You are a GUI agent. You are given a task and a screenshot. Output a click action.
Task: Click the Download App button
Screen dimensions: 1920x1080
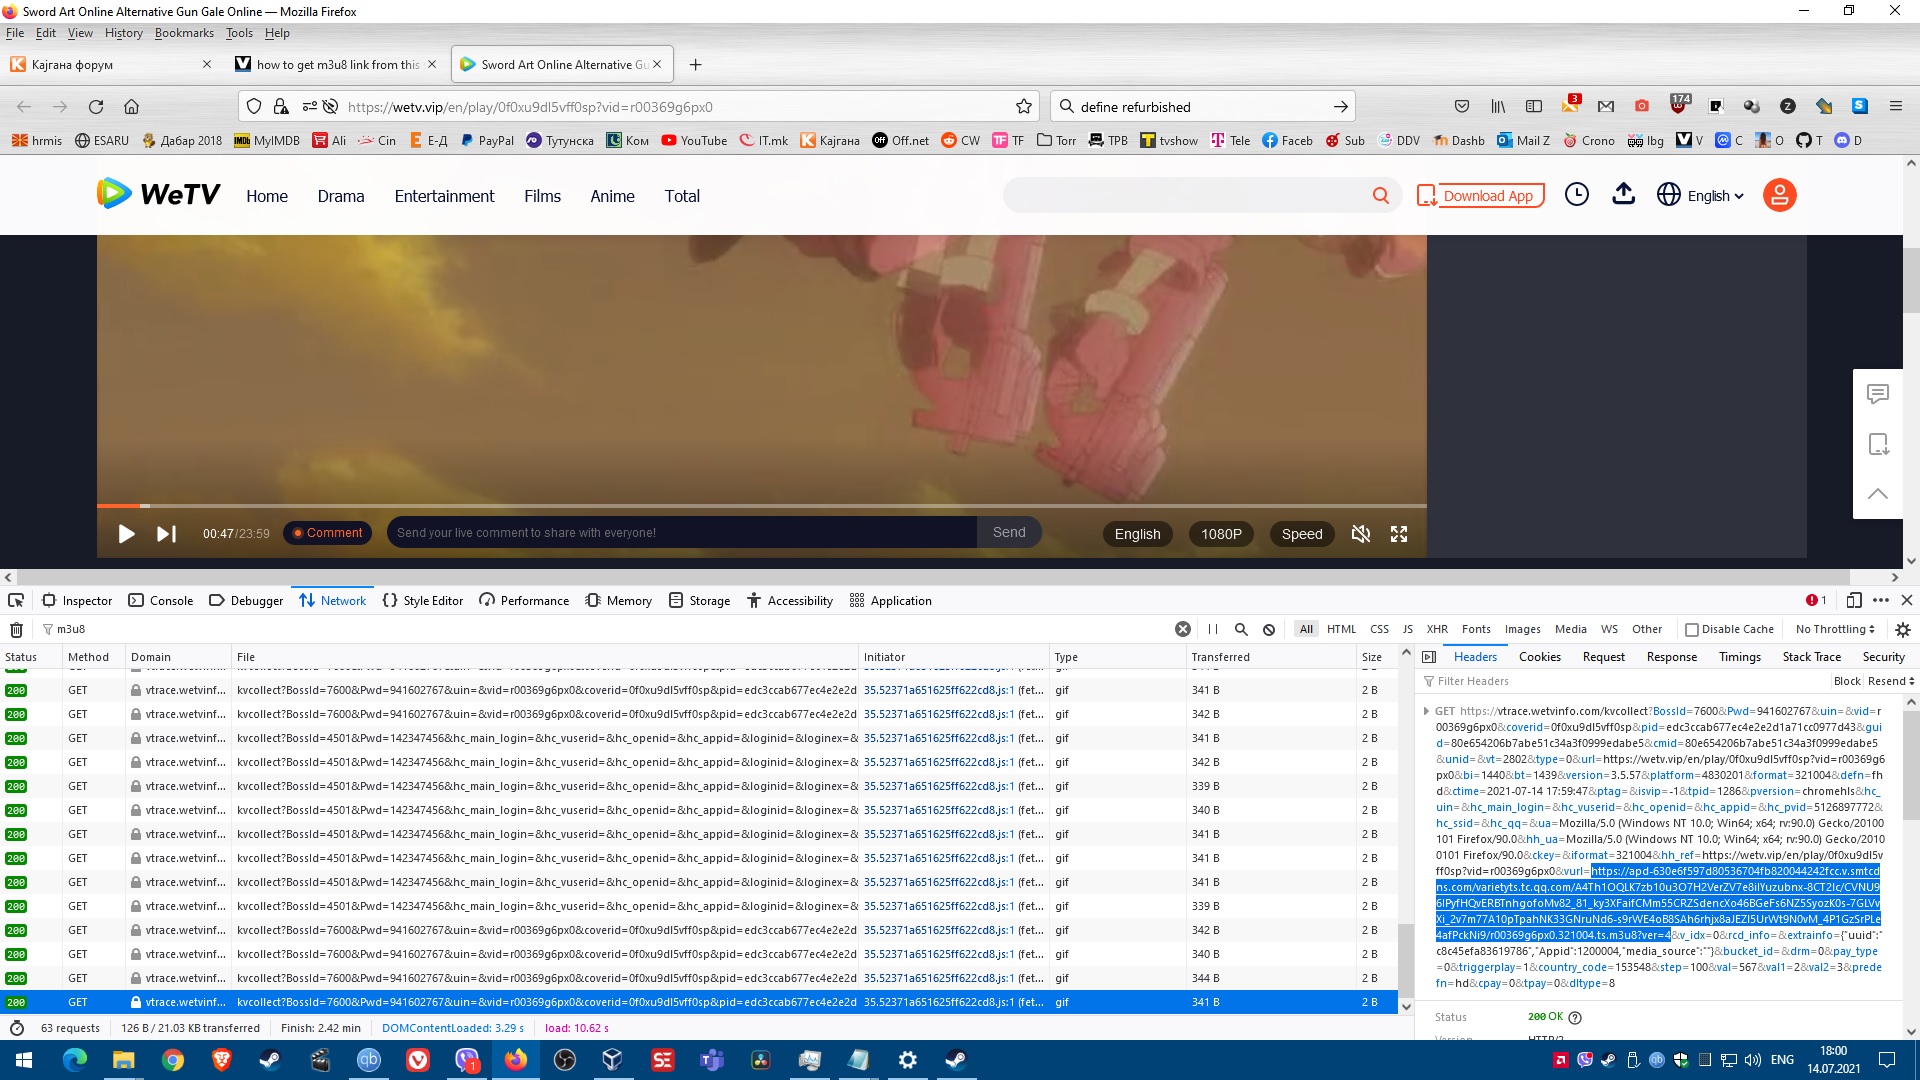click(x=1480, y=196)
